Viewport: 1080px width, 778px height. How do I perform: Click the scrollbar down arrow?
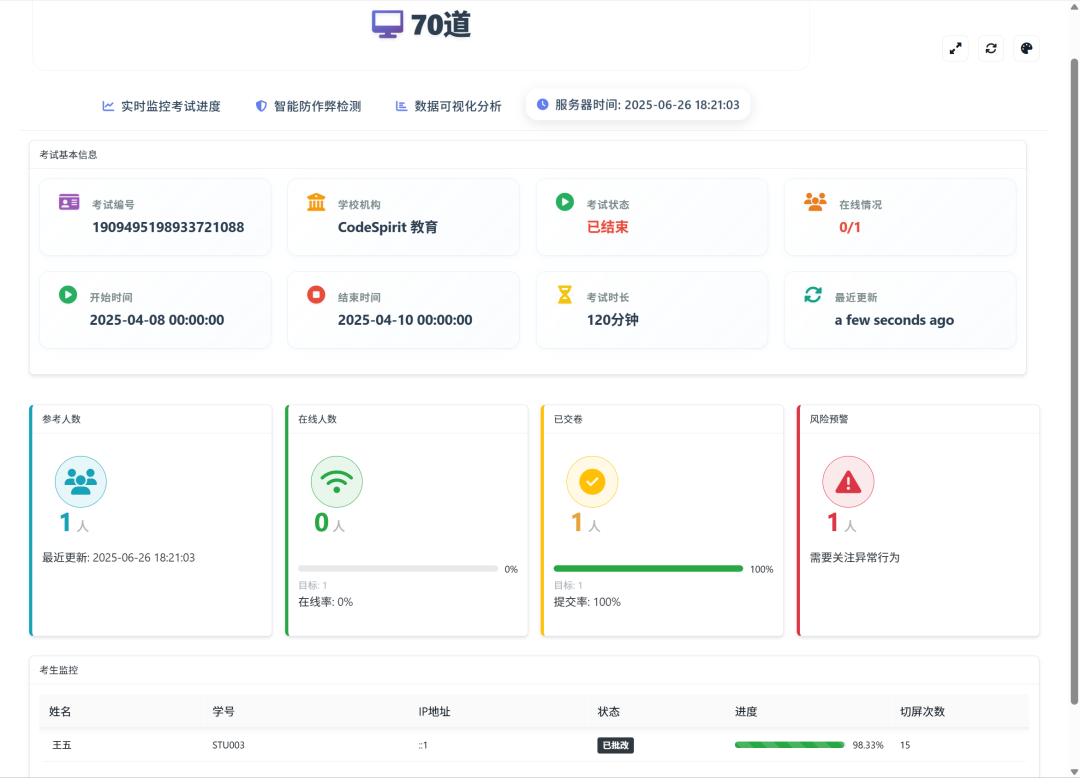[1074, 772]
